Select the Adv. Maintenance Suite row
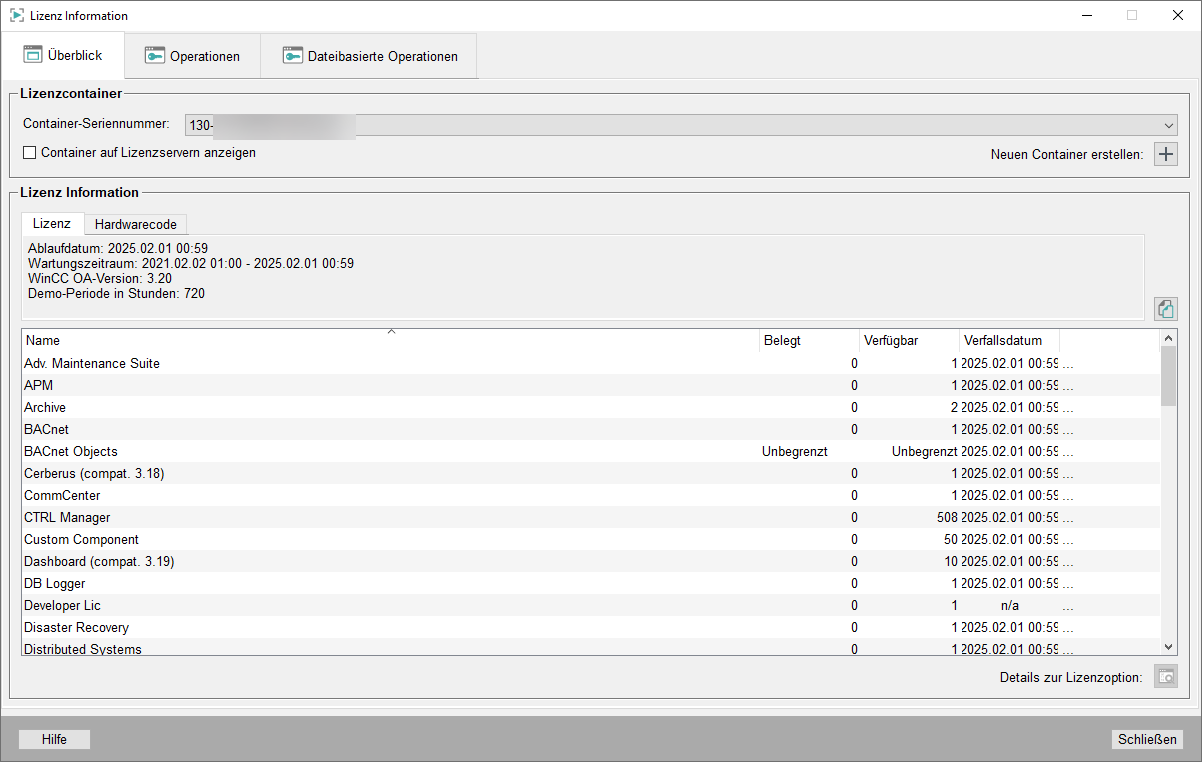Image resolution: width=1202 pixels, height=762 pixels. (591, 363)
